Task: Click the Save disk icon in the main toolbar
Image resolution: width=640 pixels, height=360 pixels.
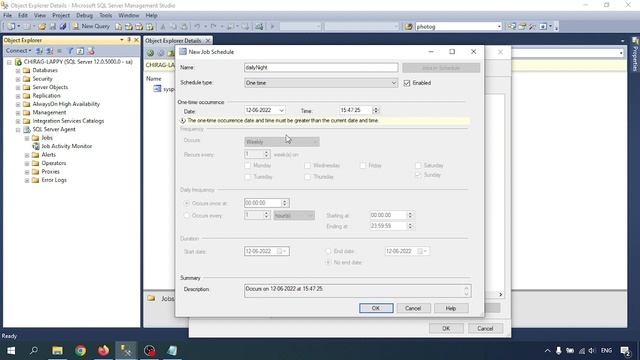Action: pos(53,27)
